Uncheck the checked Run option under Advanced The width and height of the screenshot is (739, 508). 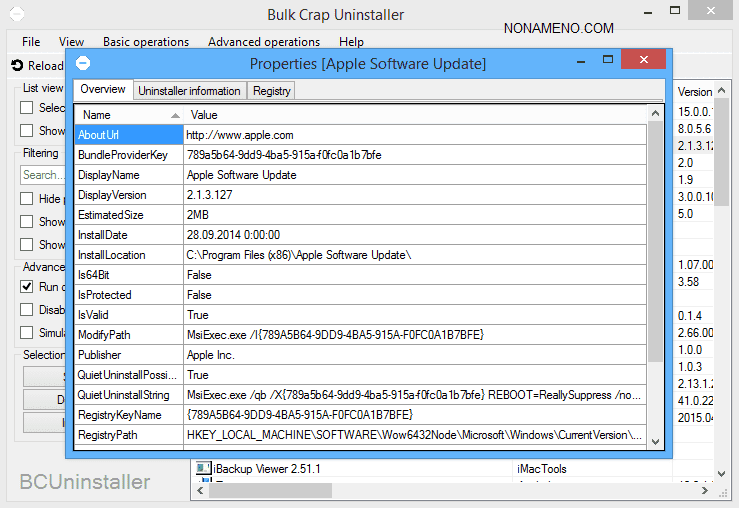click(28, 287)
